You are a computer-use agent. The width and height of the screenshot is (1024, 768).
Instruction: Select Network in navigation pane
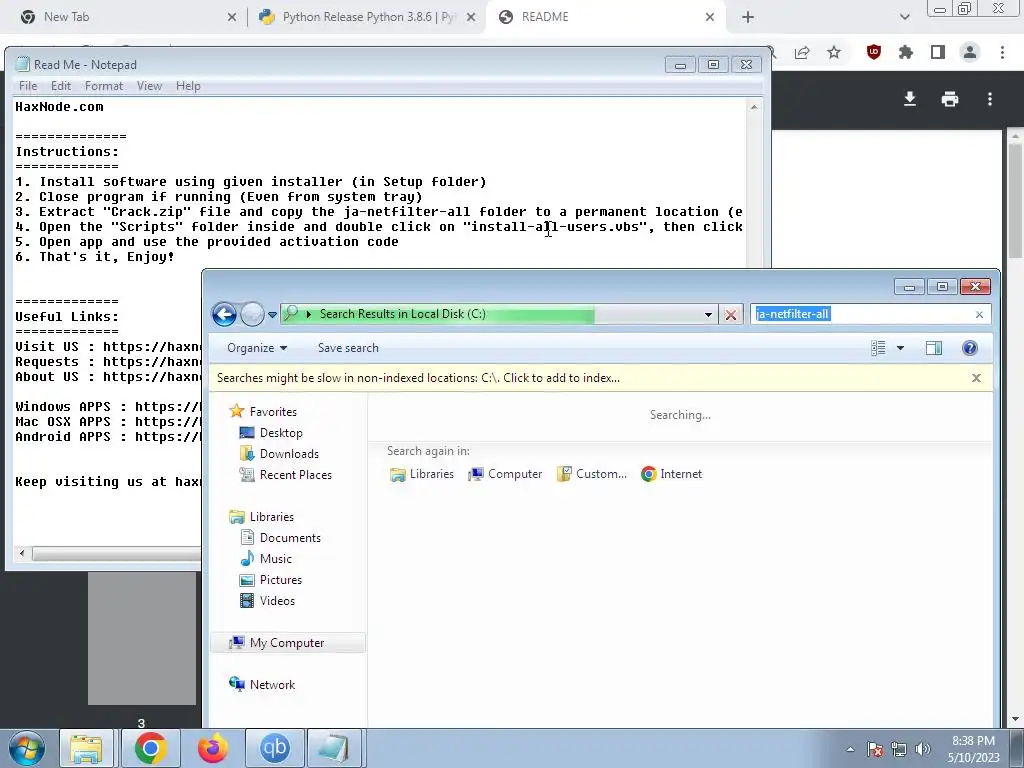[x=272, y=685]
